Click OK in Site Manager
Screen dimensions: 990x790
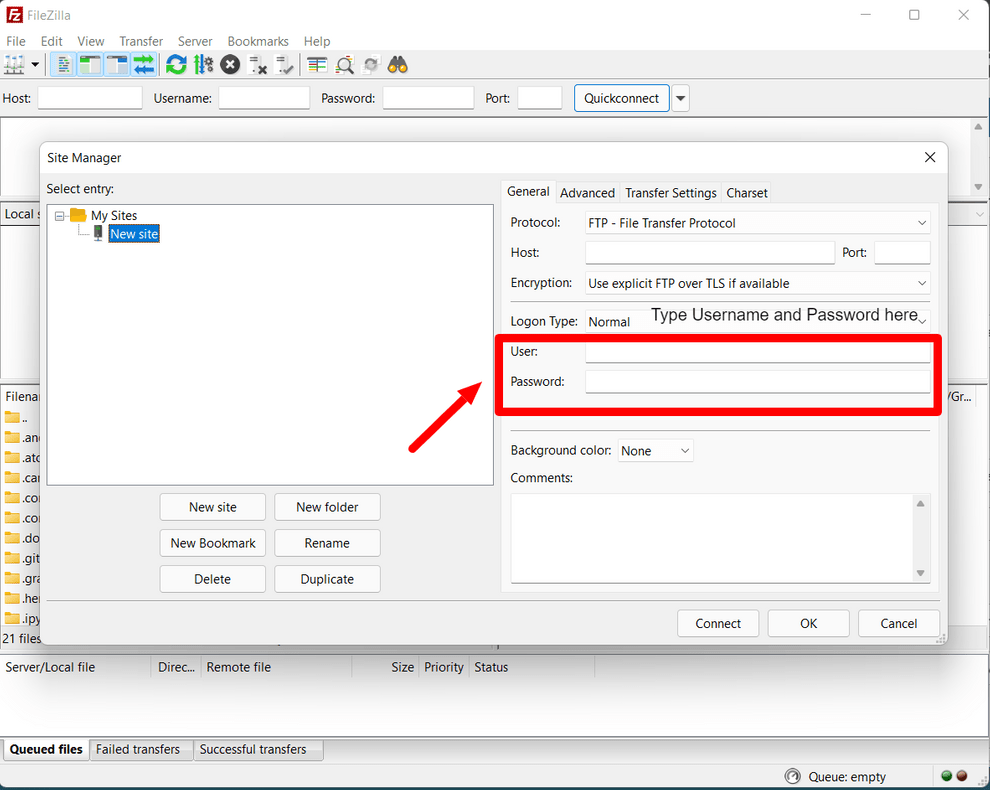[809, 623]
